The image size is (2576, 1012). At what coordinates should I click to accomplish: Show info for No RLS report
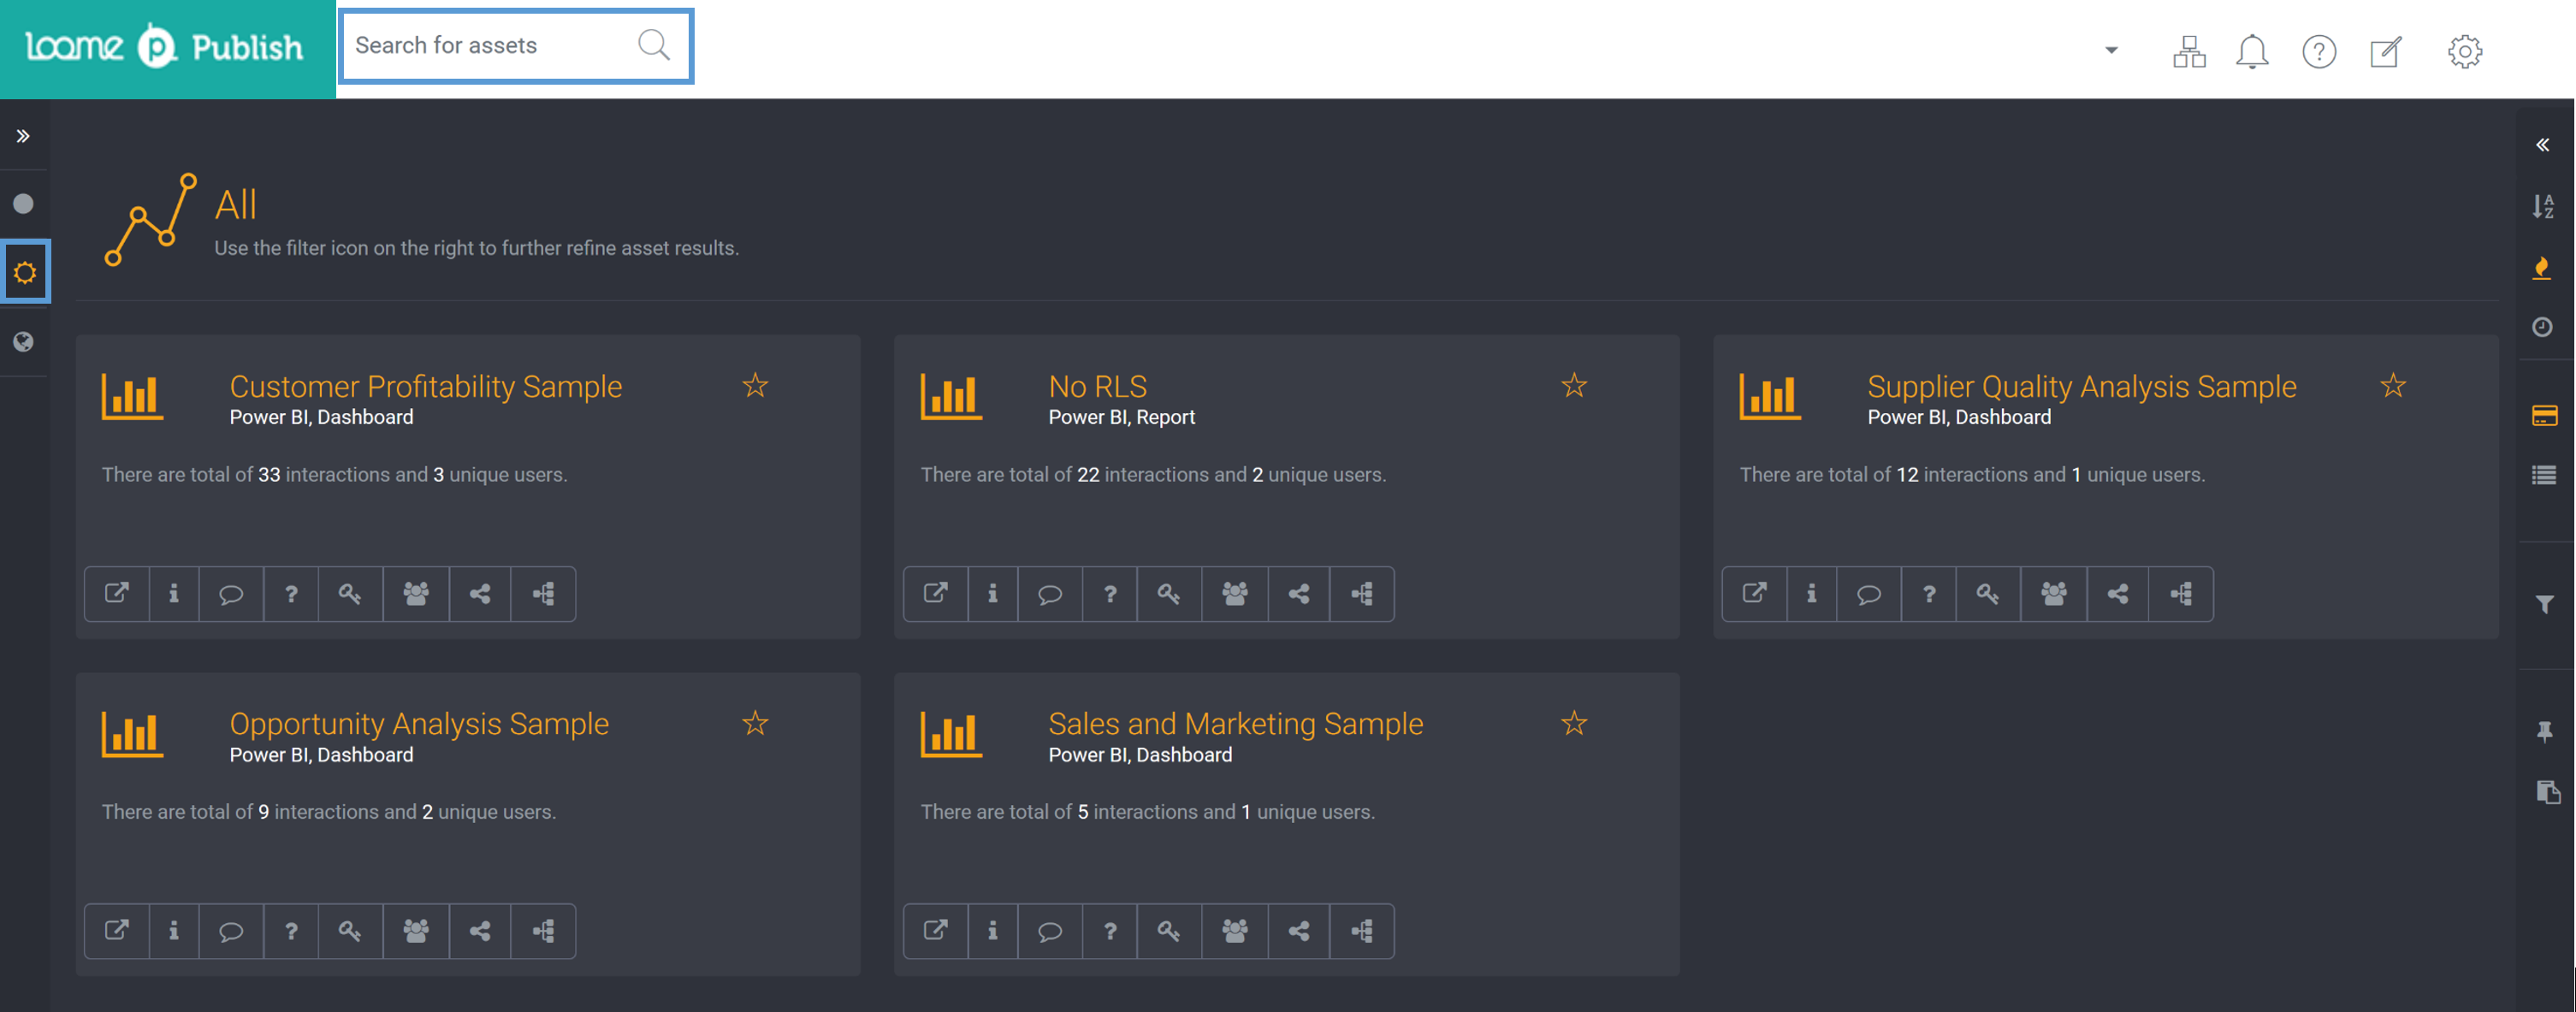(x=992, y=594)
